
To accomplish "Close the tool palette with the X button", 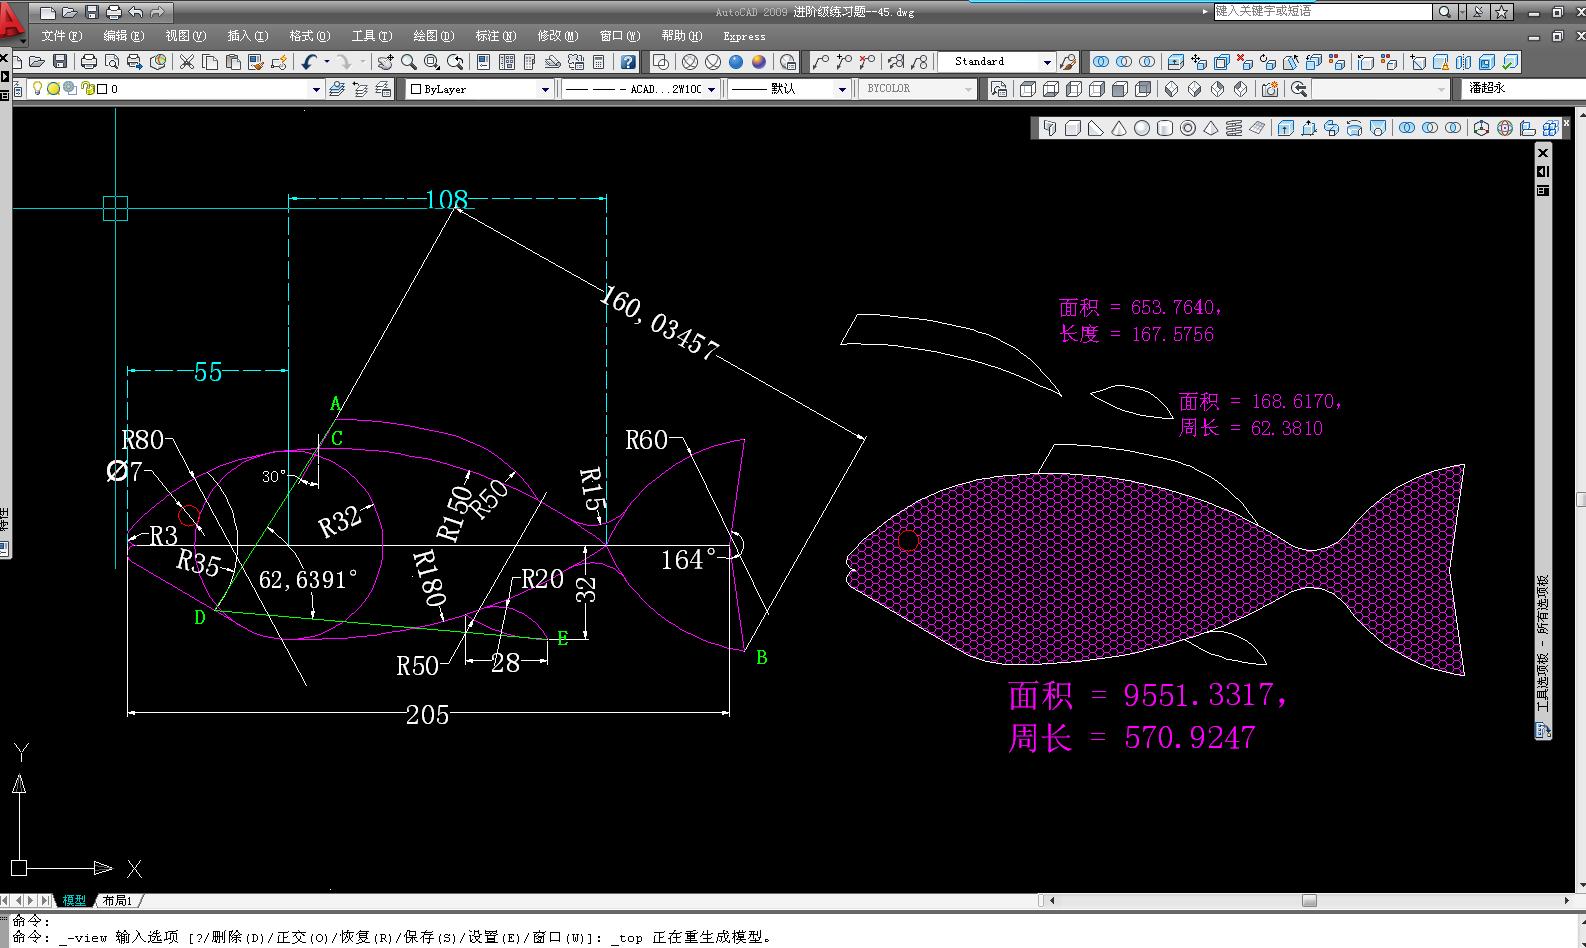I will tap(1543, 153).
